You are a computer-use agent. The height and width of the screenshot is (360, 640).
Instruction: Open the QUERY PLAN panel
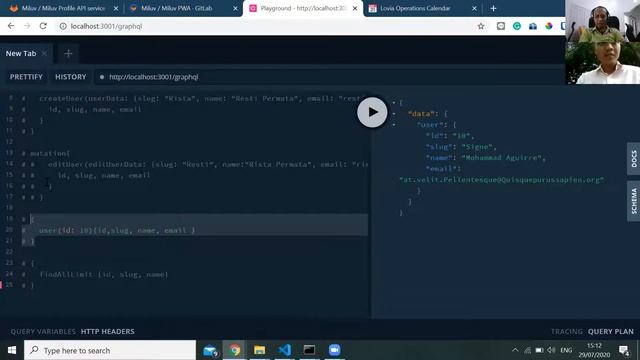611,331
